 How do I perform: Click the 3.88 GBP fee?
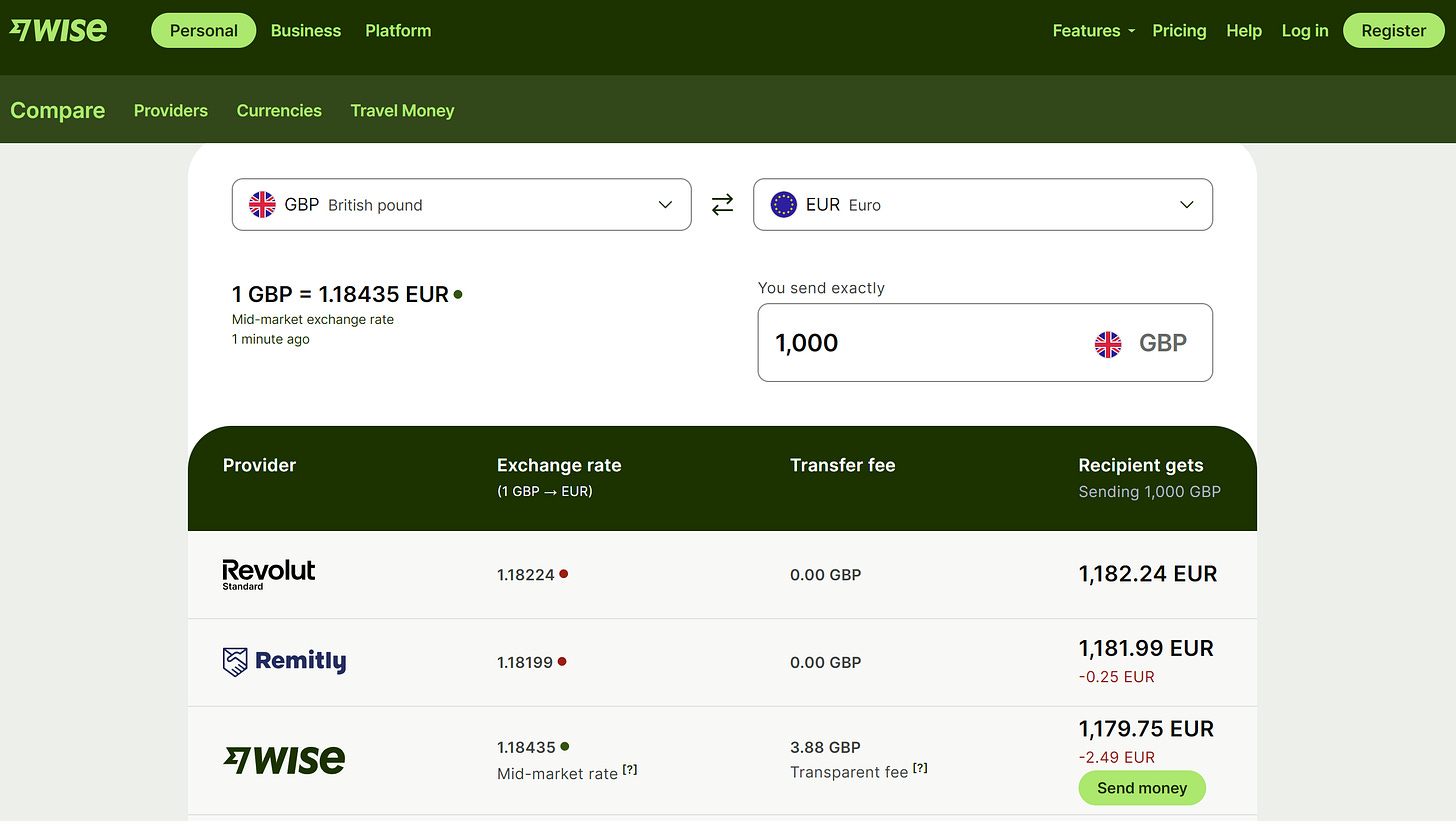pyautogui.click(x=825, y=747)
